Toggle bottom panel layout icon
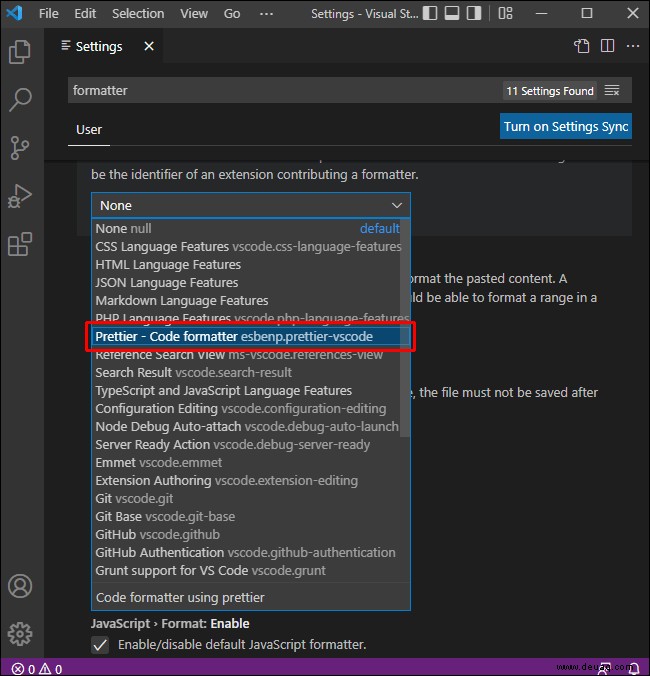The width and height of the screenshot is (650, 676). [452, 13]
